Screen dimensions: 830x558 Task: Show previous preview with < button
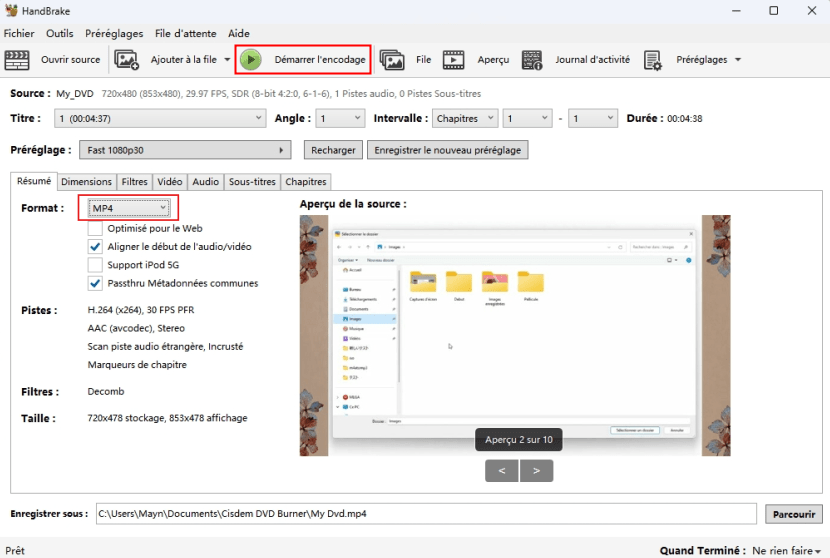502,471
